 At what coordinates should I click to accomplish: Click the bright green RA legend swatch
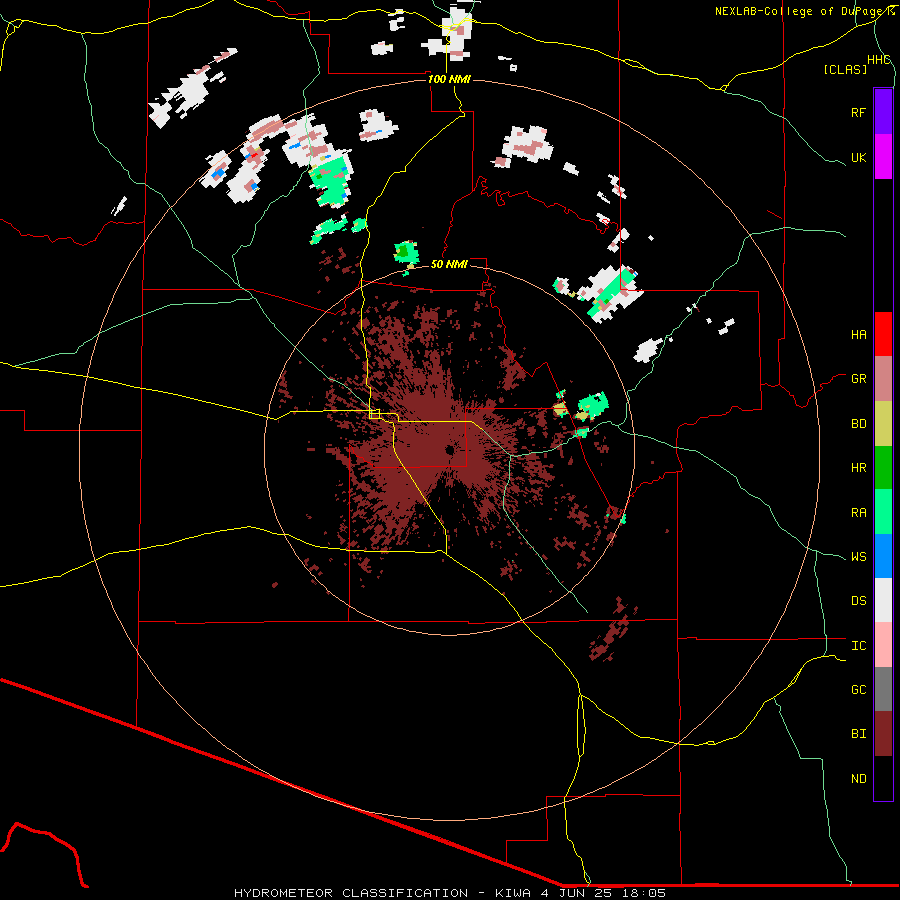click(883, 511)
